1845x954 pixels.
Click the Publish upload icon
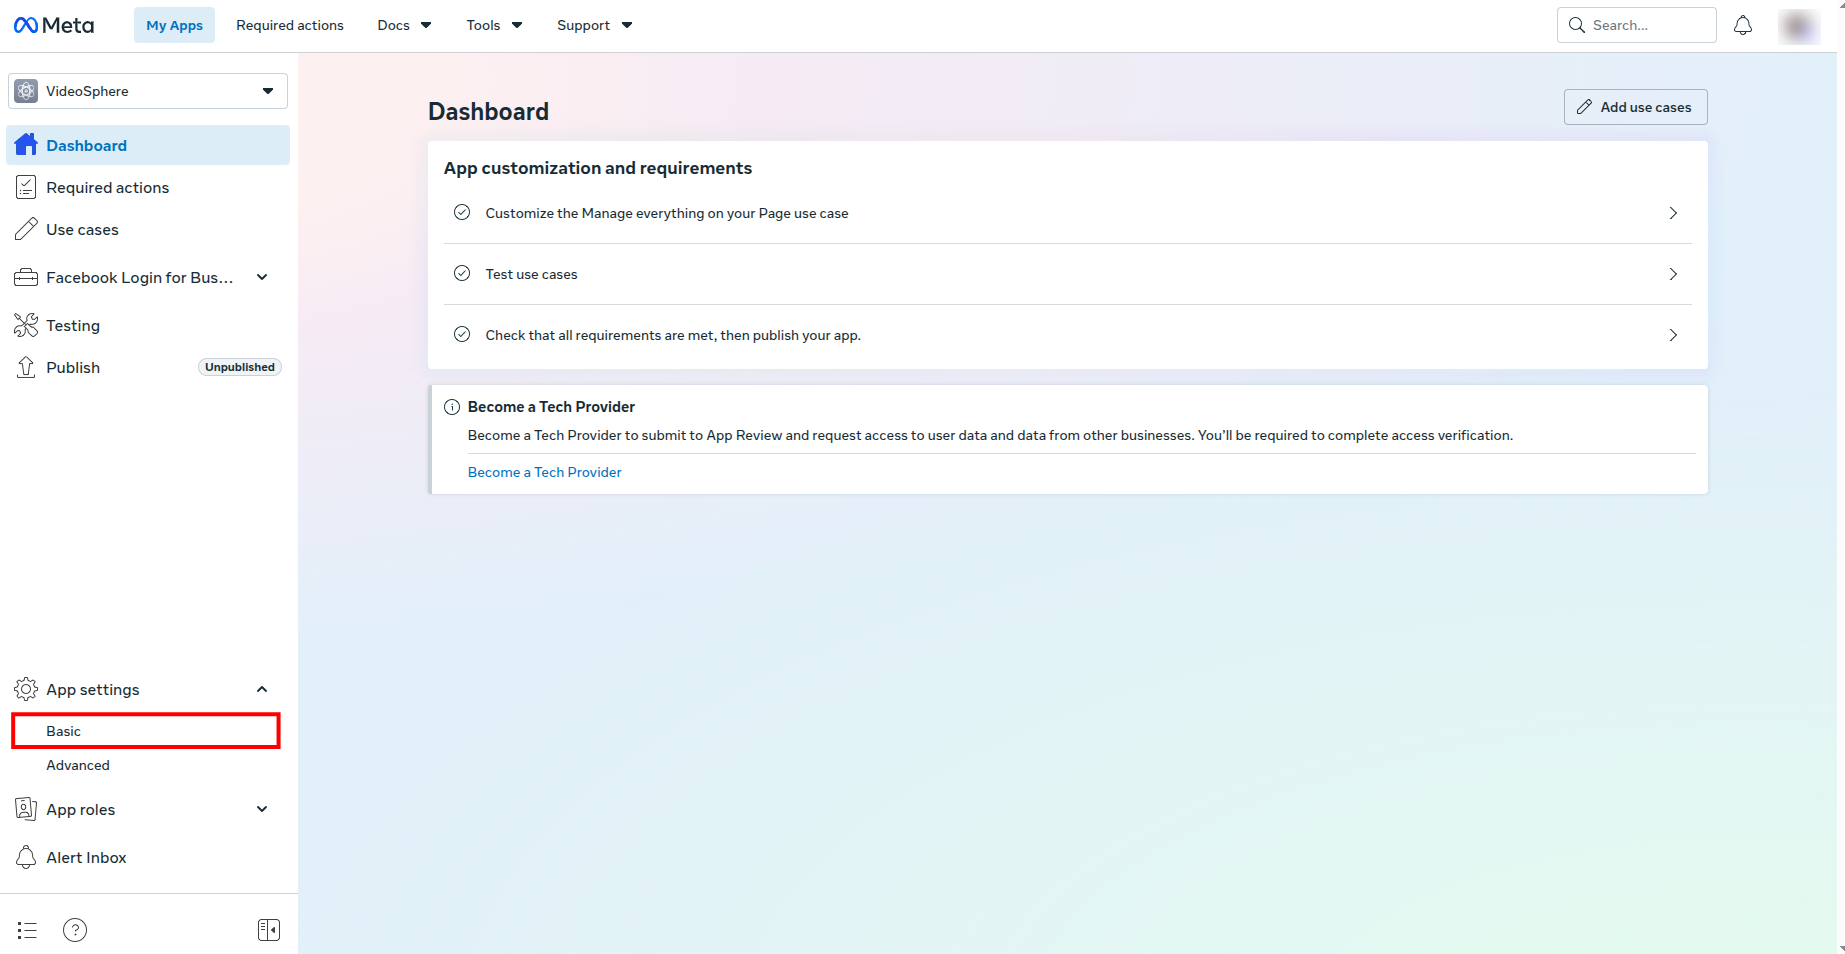[26, 367]
